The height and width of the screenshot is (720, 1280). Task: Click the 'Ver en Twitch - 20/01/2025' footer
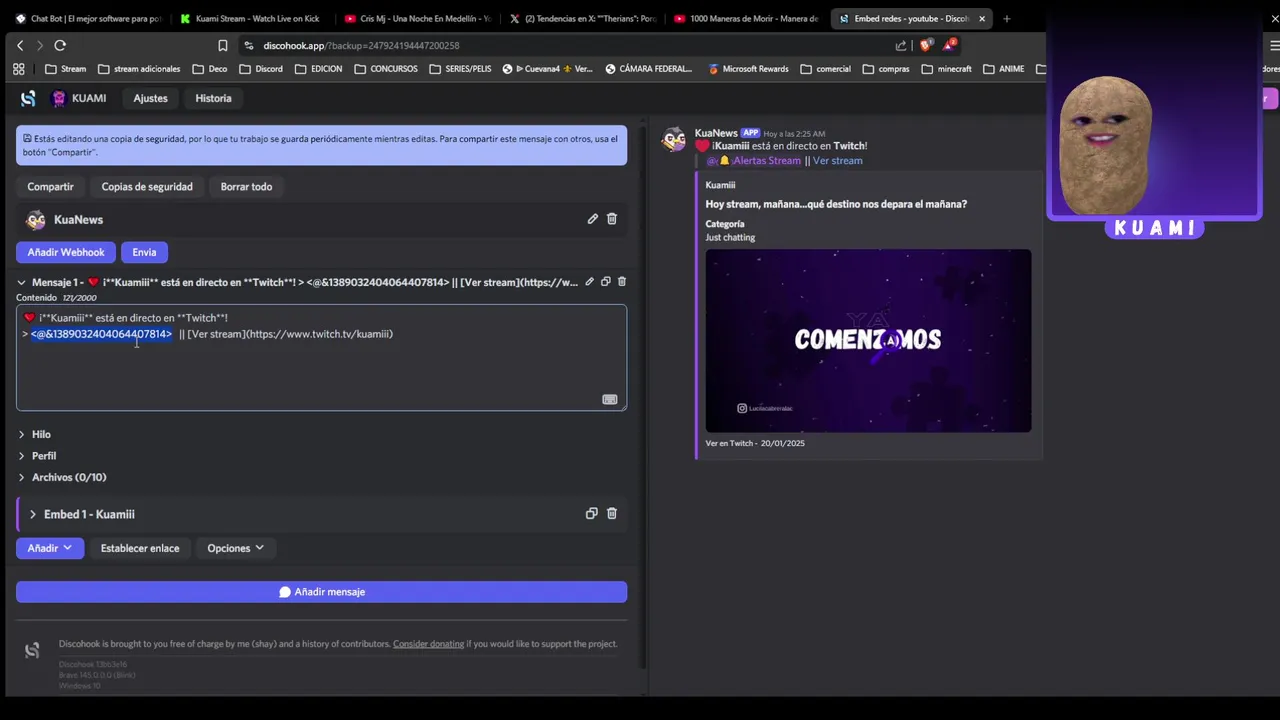(755, 443)
